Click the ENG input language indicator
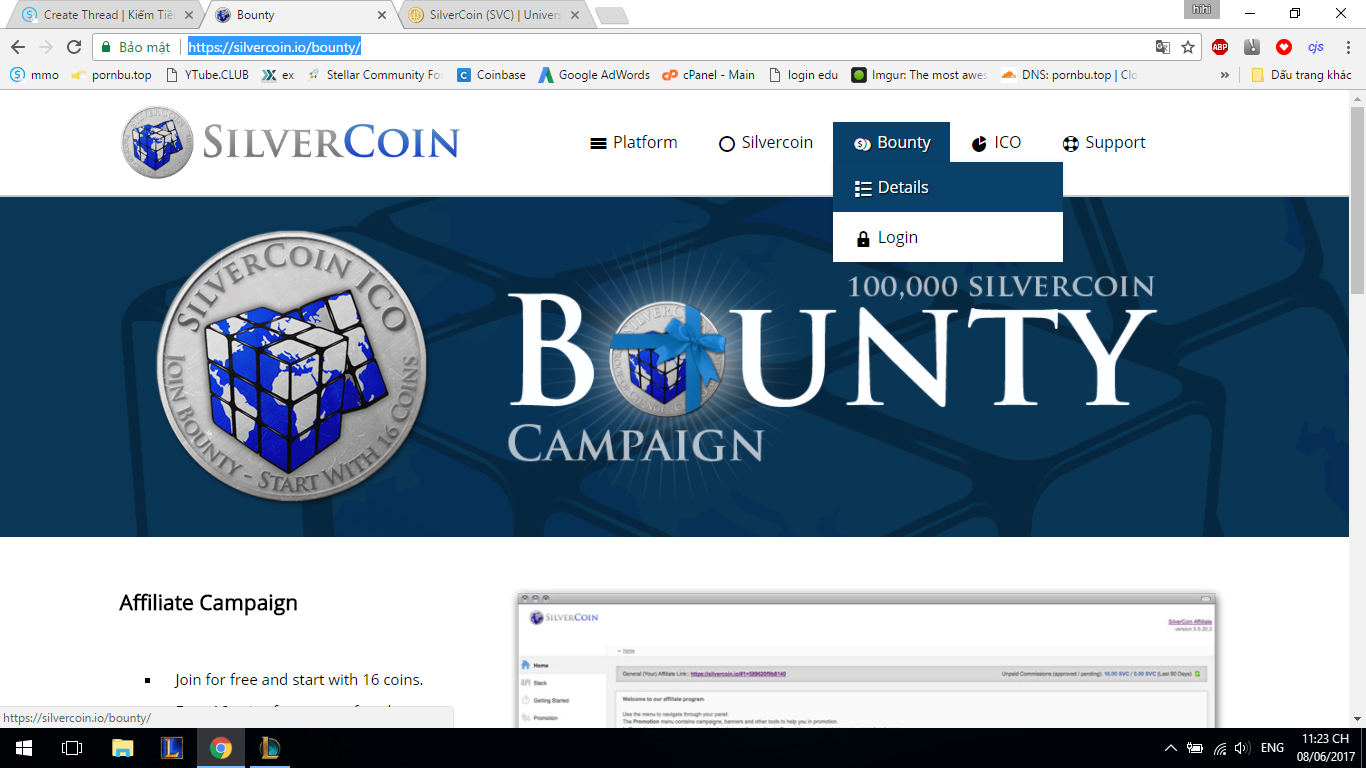 (x=1272, y=748)
